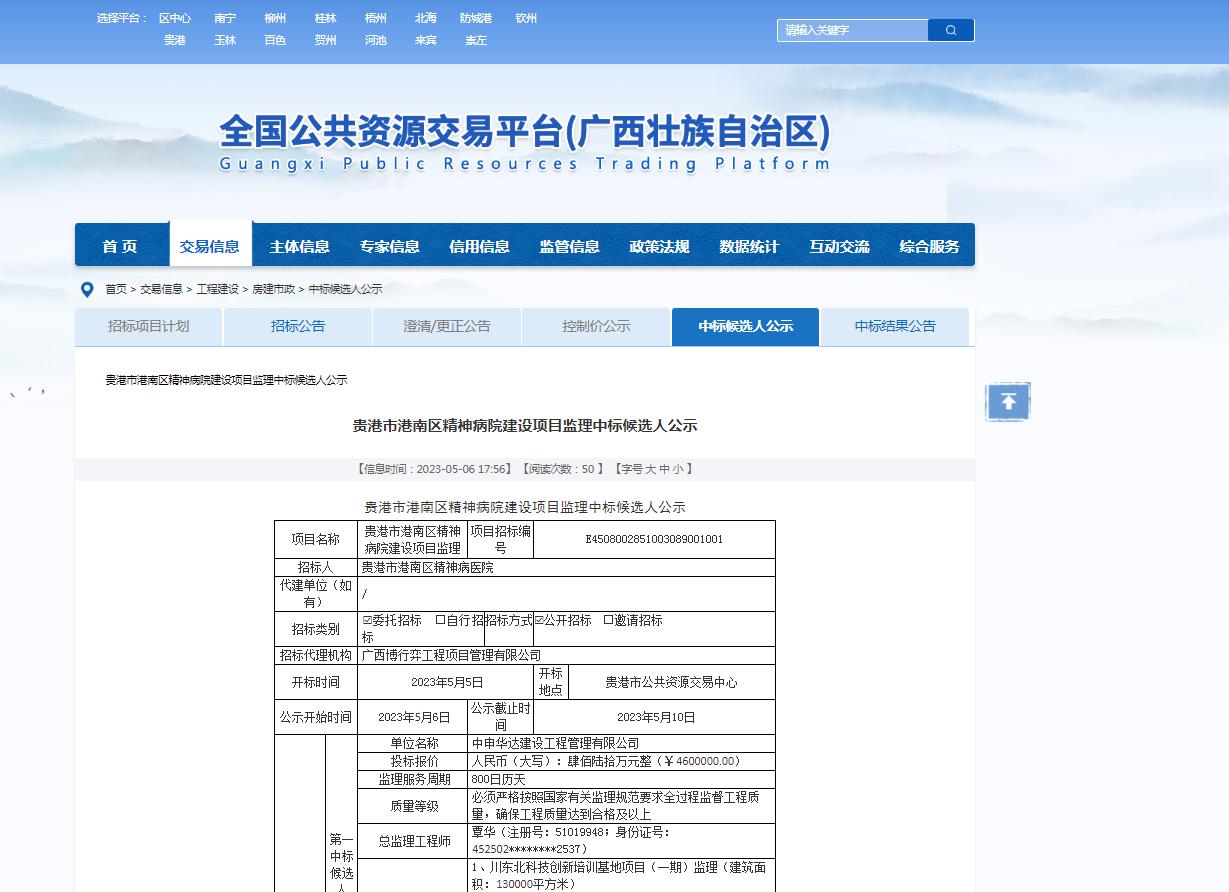Click 工程建设 breadcrumb link
The image size is (1229, 892).
pyautogui.click(x=217, y=289)
